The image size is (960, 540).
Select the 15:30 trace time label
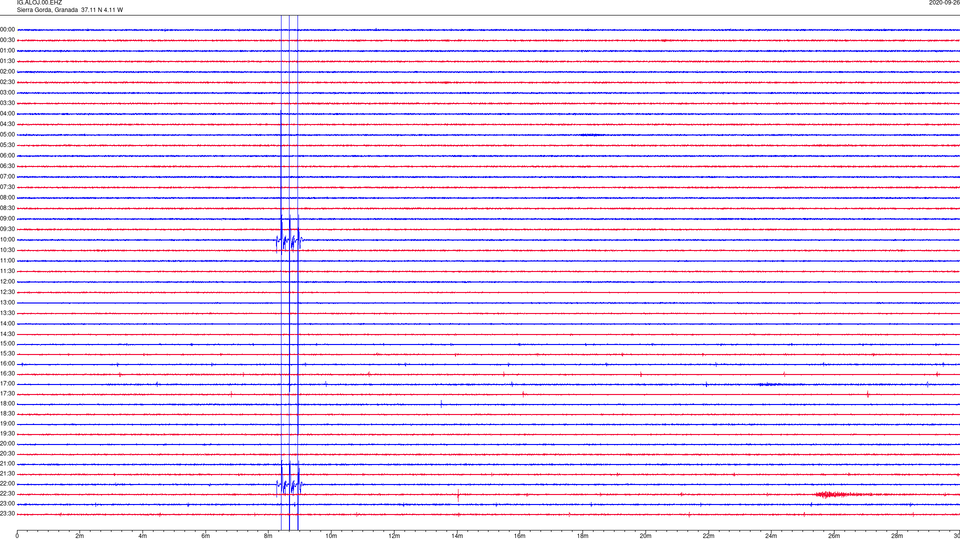[8, 353]
